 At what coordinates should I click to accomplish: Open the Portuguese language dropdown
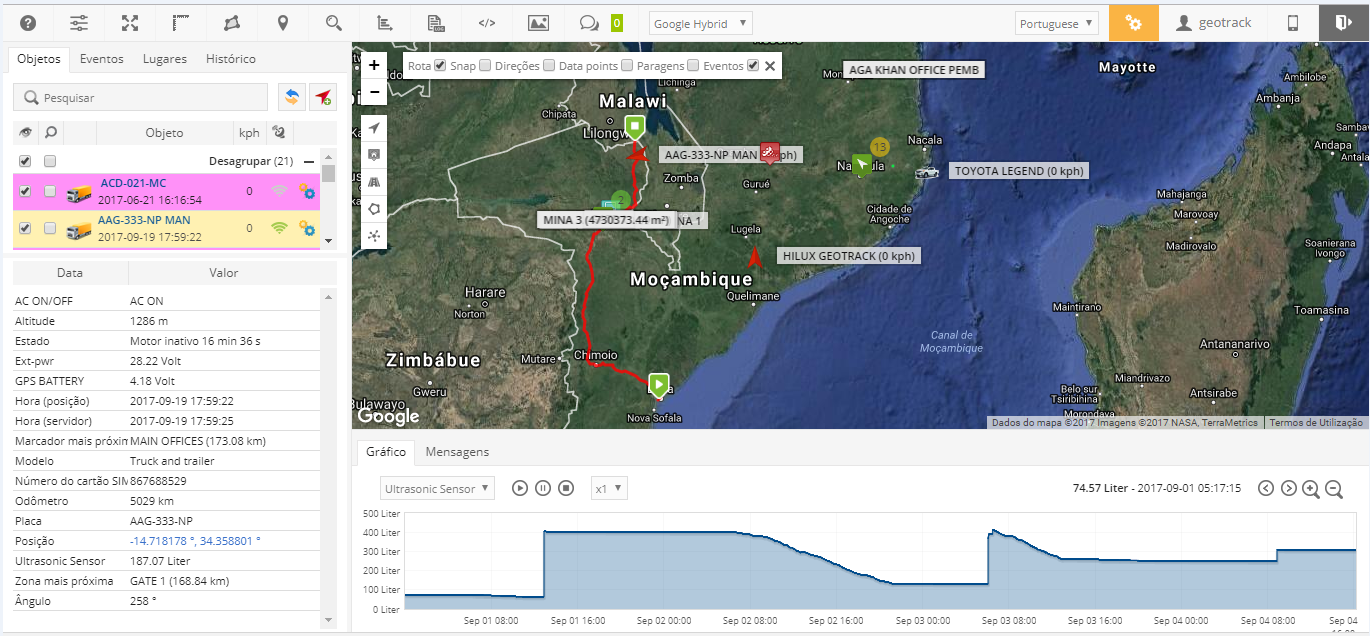point(1056,24)
